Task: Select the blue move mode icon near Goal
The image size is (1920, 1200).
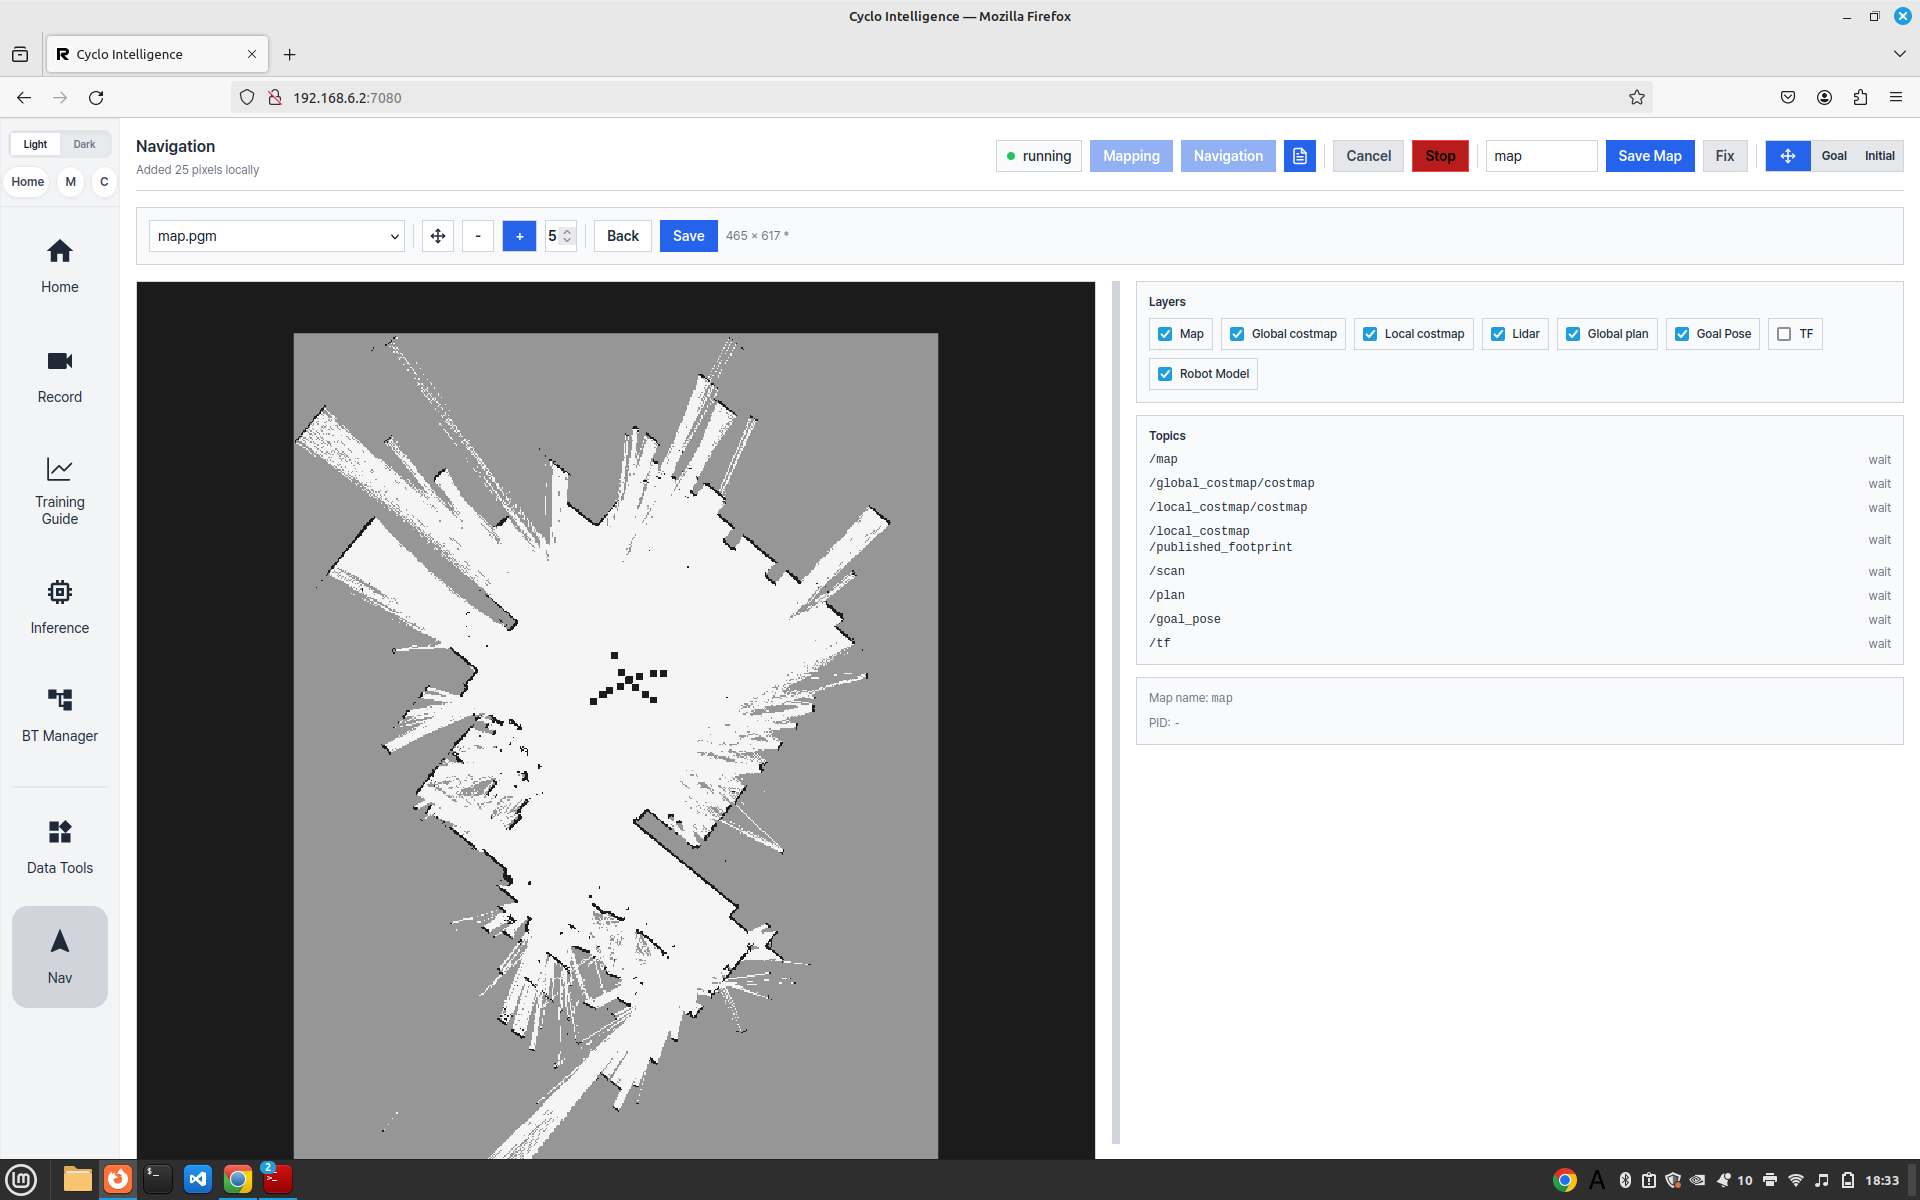Action: [1787, 156]
